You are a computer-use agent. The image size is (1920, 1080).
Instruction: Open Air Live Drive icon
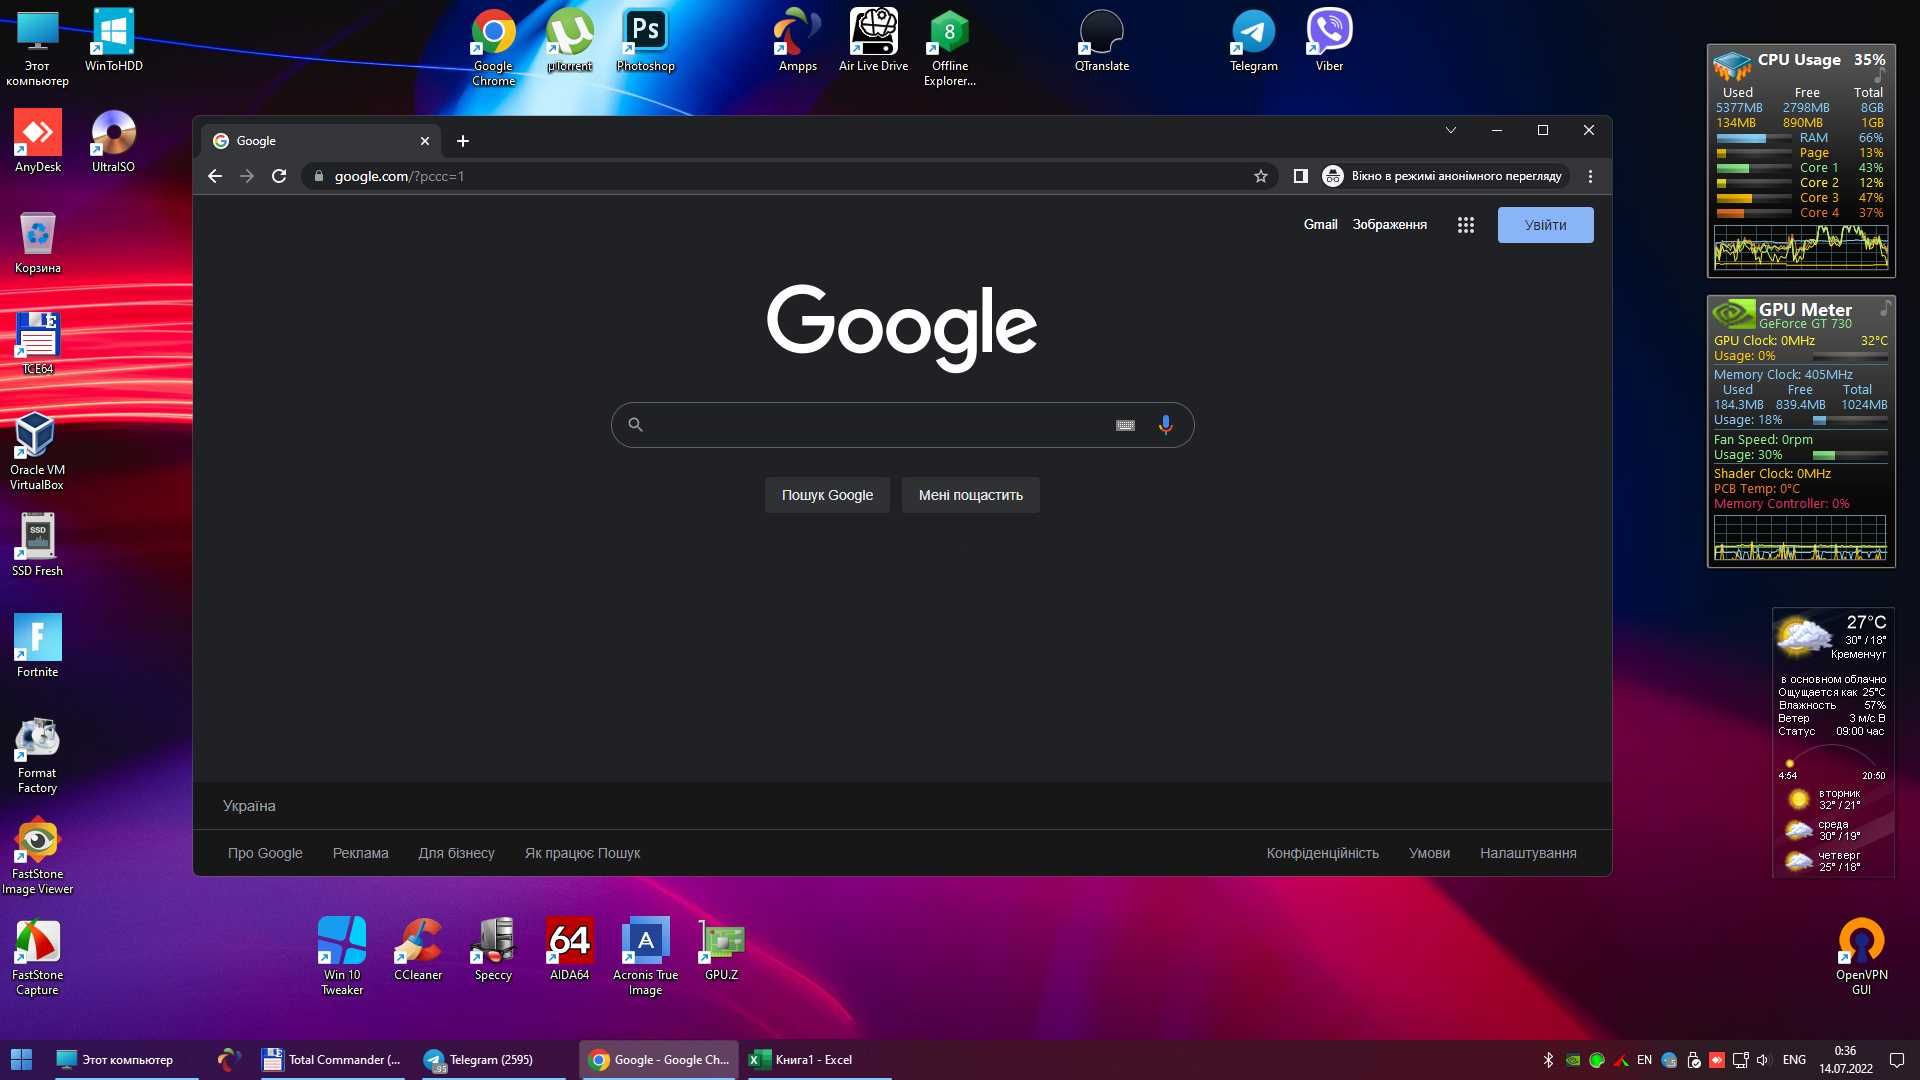coord(873,40)
